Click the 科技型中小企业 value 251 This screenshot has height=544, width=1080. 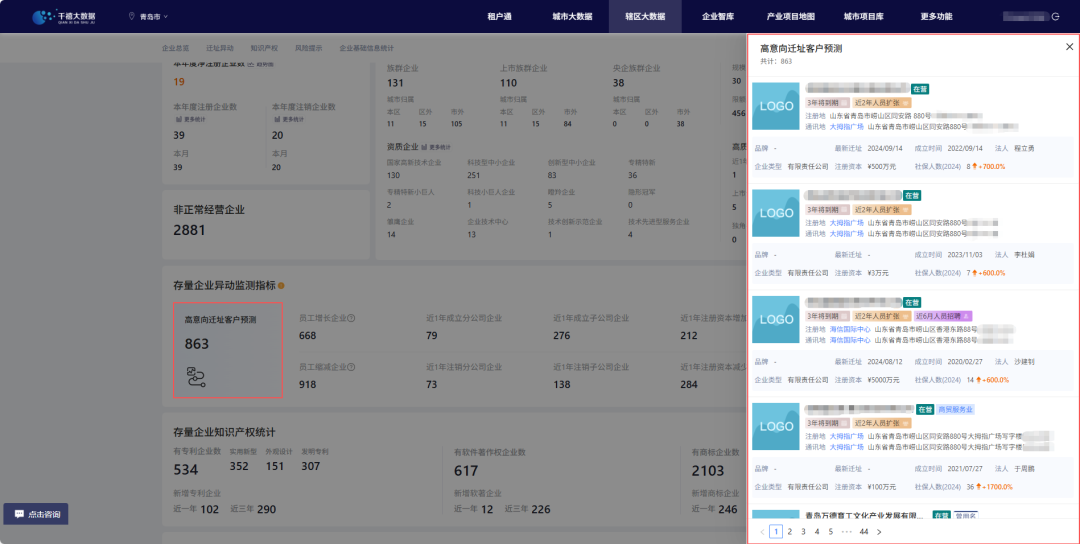coord(473,176)
